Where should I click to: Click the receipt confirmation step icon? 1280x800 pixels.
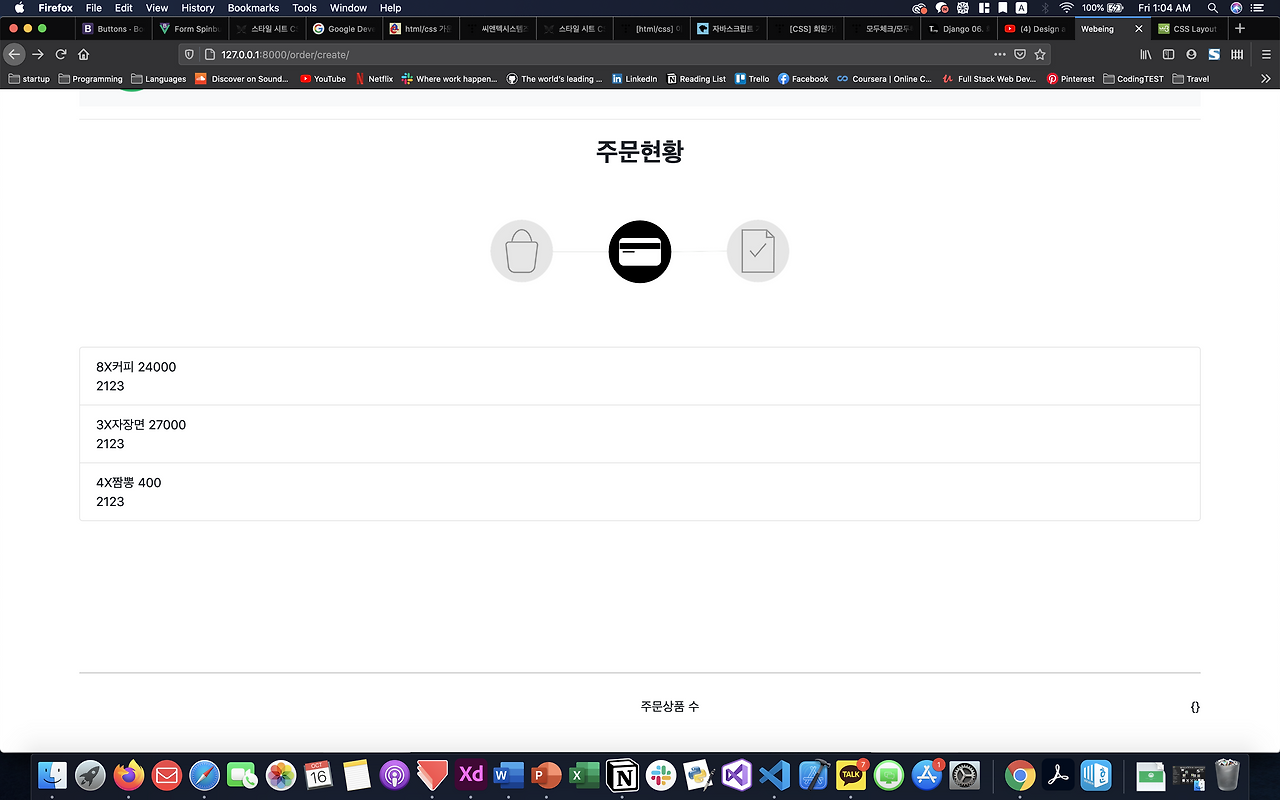click(757, 251)
